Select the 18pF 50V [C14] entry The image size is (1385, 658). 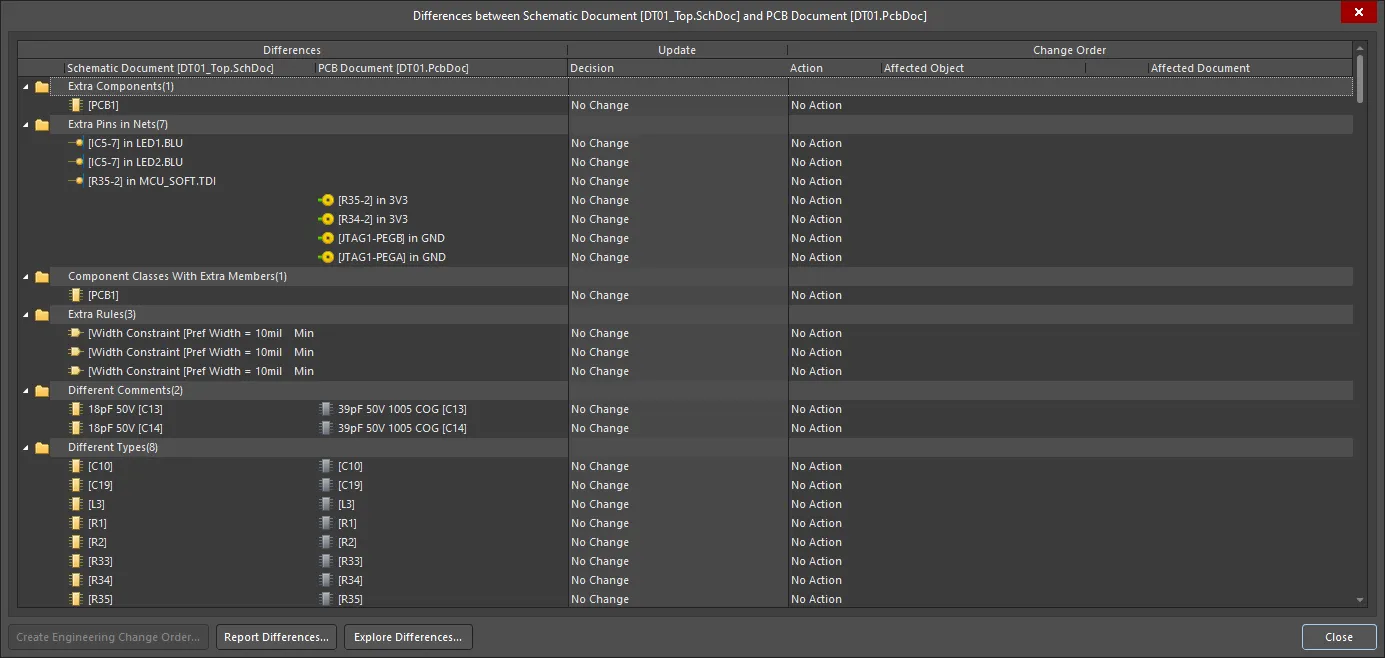click(125, 428)
